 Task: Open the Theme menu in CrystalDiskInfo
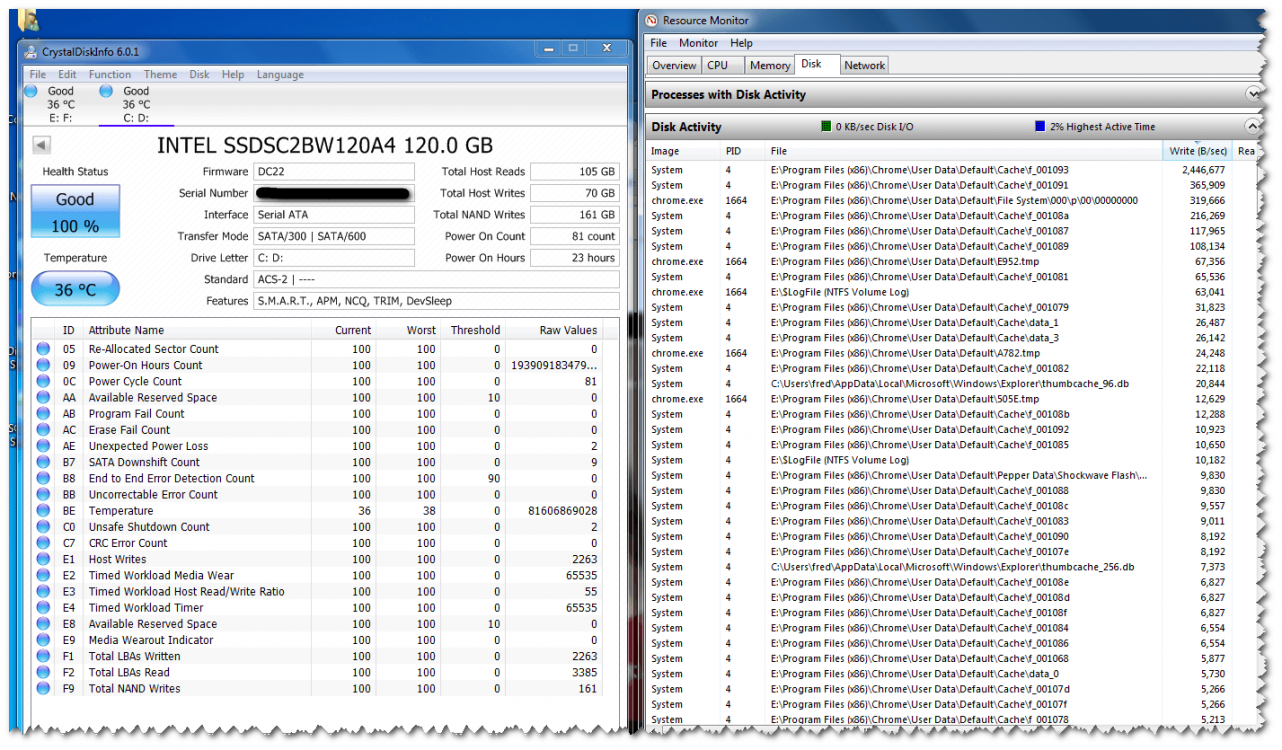click(160, 74)
